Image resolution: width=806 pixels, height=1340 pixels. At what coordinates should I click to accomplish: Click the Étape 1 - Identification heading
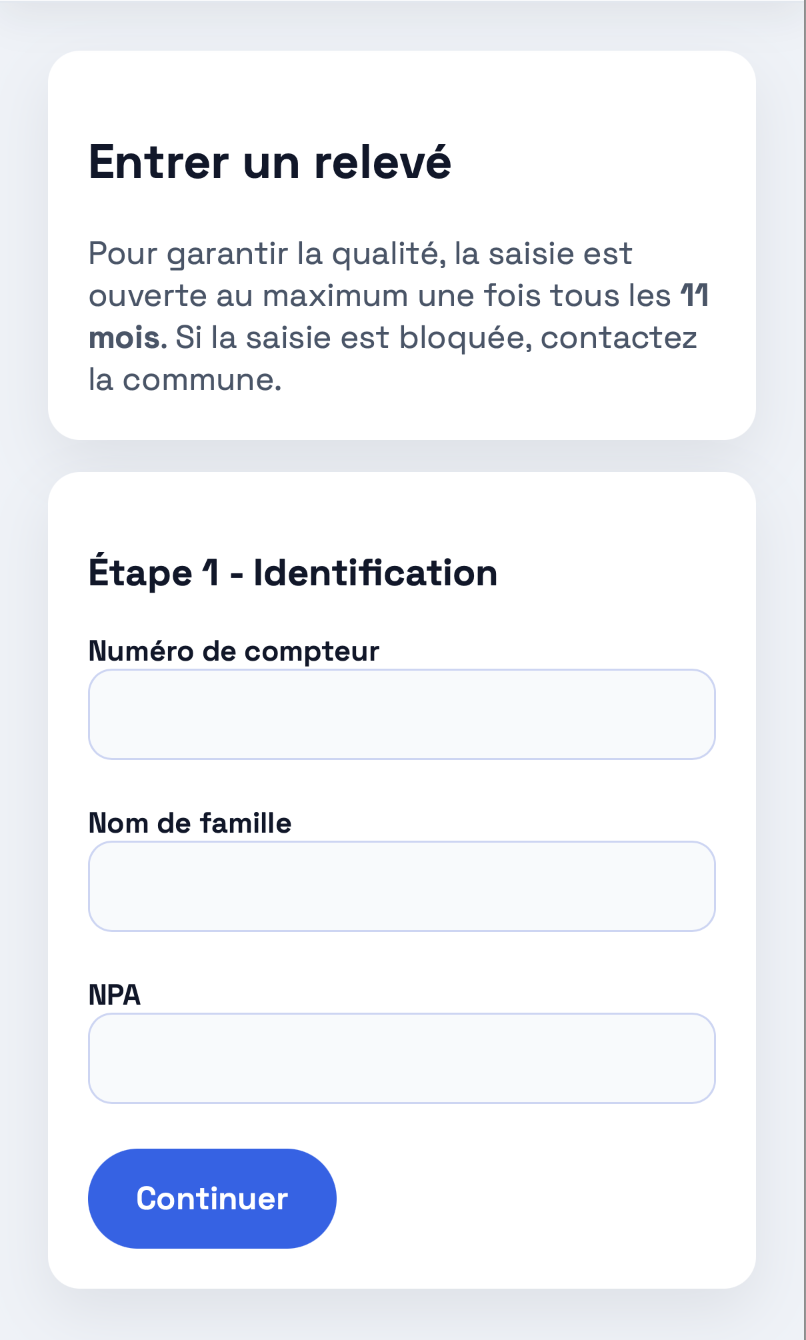(293, 572)
